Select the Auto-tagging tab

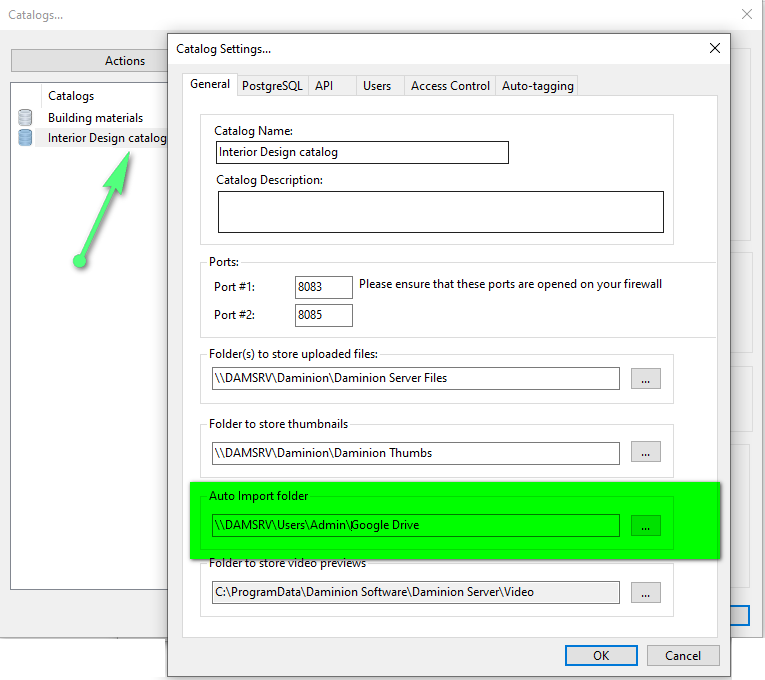click(x=537, y=86)
